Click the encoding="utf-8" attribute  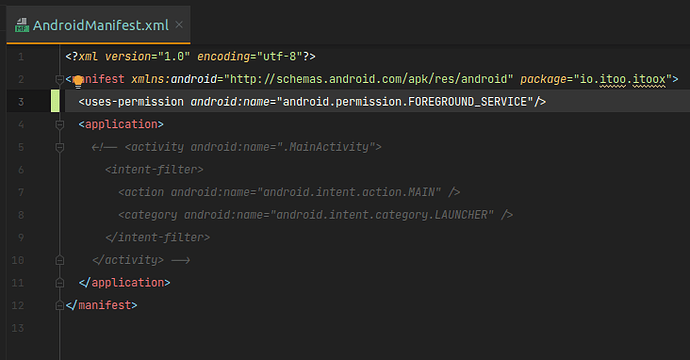(x=250, y=57)
